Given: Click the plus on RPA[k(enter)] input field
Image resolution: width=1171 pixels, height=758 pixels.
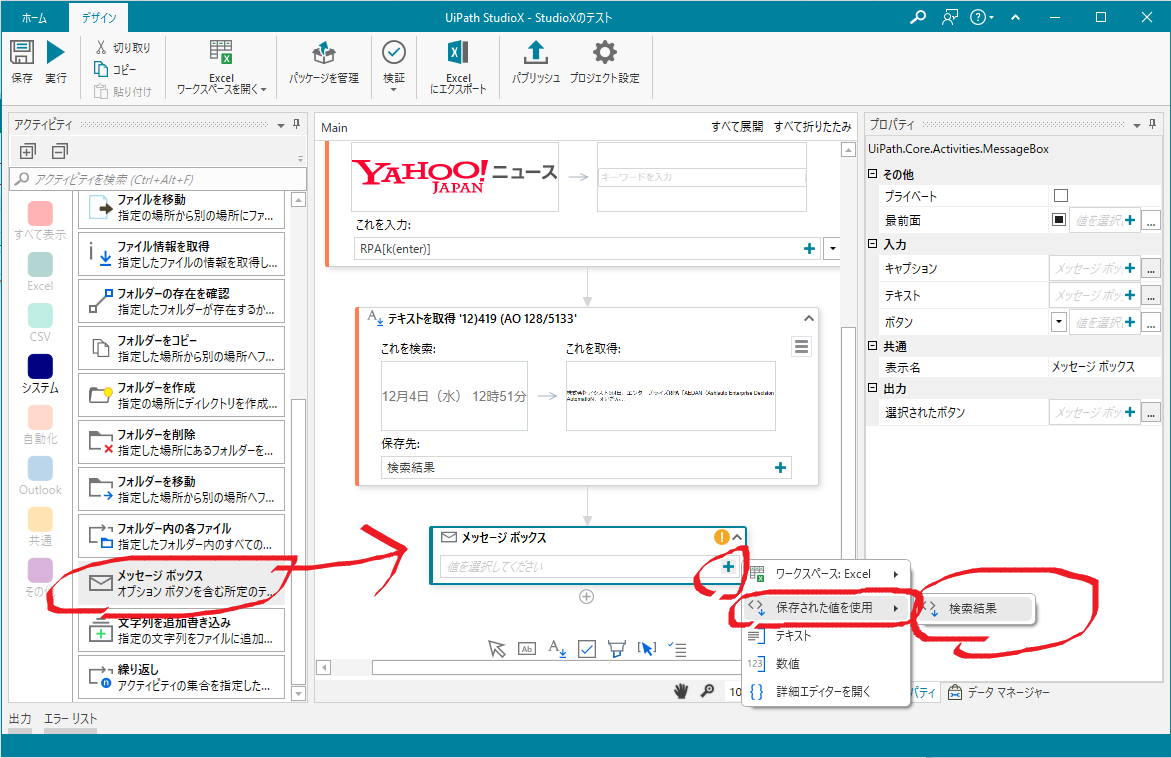Looking at the screenshot, I should (x=809, y=249).
